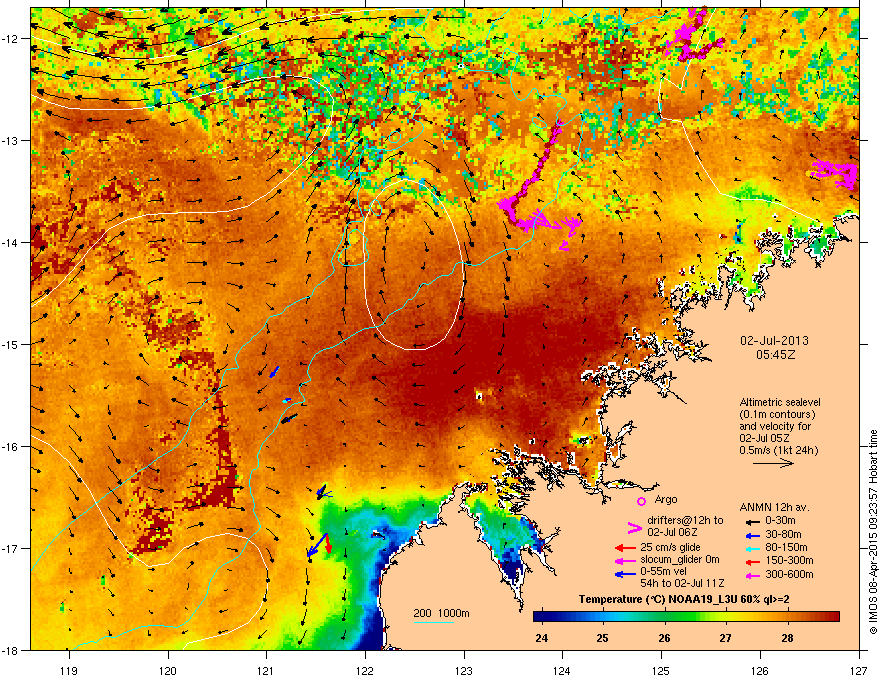The height and width of the screenshot is (680, 880).
Task: Click the 150-300m depth label
Action: point(789,560)
